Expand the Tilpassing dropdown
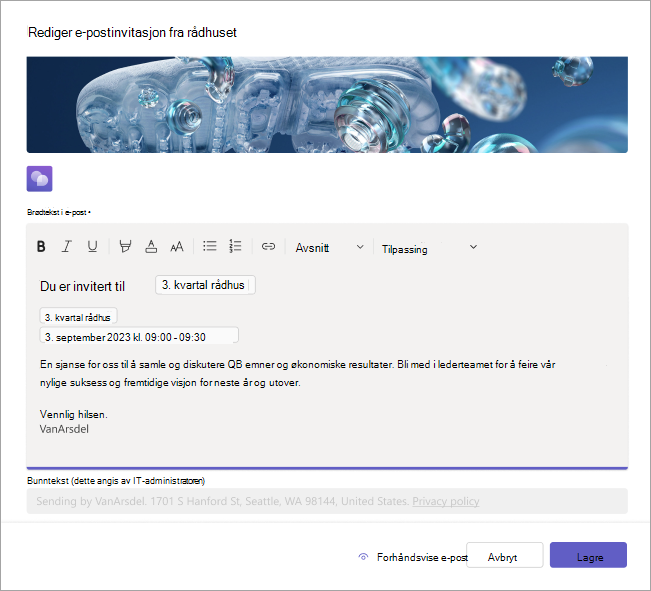Screen dimensions: 651x591 pyautogui.click(x=429, y=248)
